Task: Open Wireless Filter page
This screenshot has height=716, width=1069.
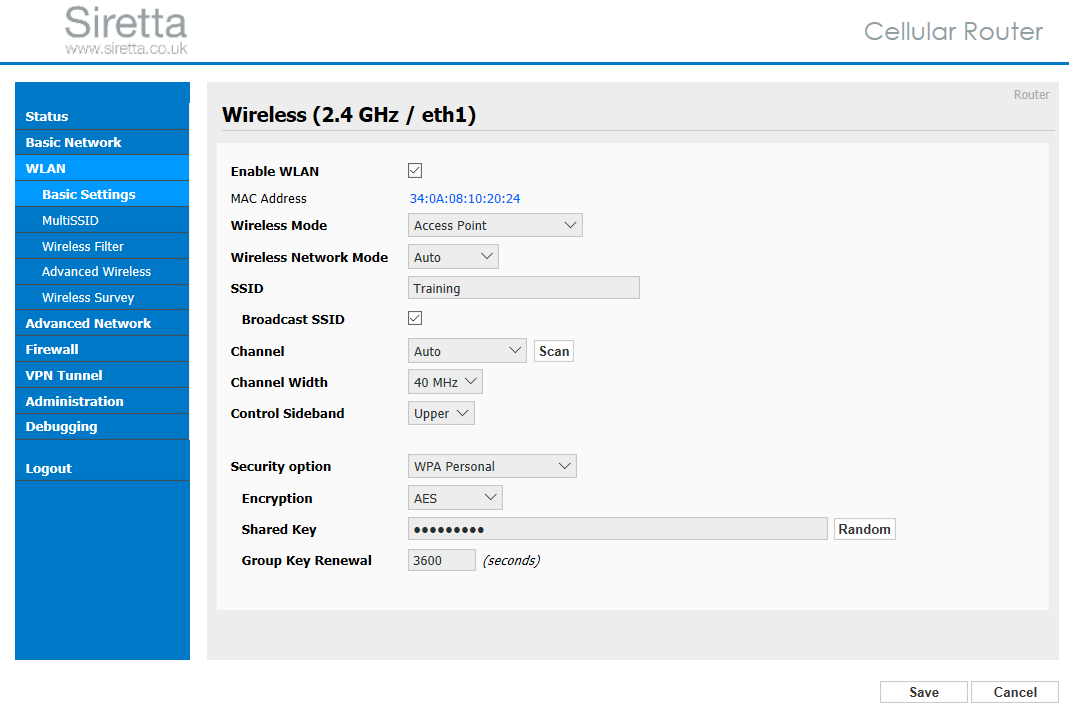Action: (102, 246)
